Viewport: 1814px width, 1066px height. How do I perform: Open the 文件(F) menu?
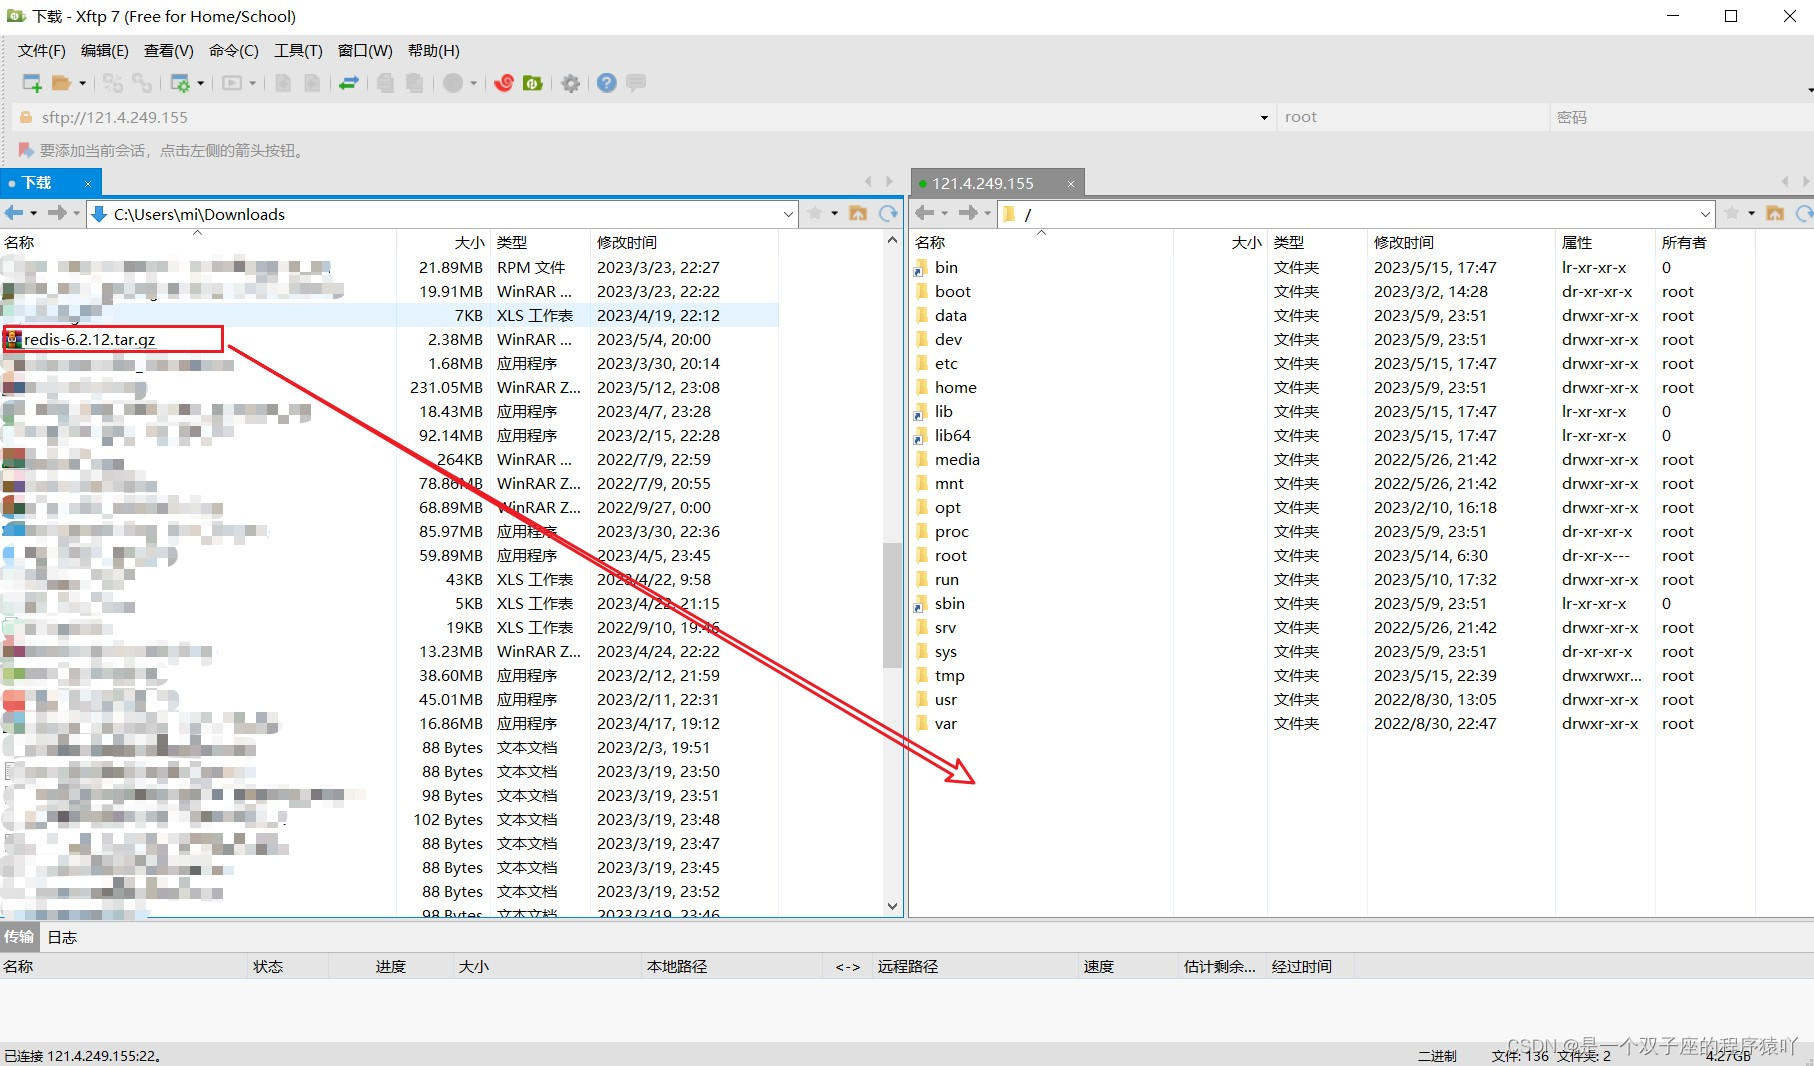point(41,50)
